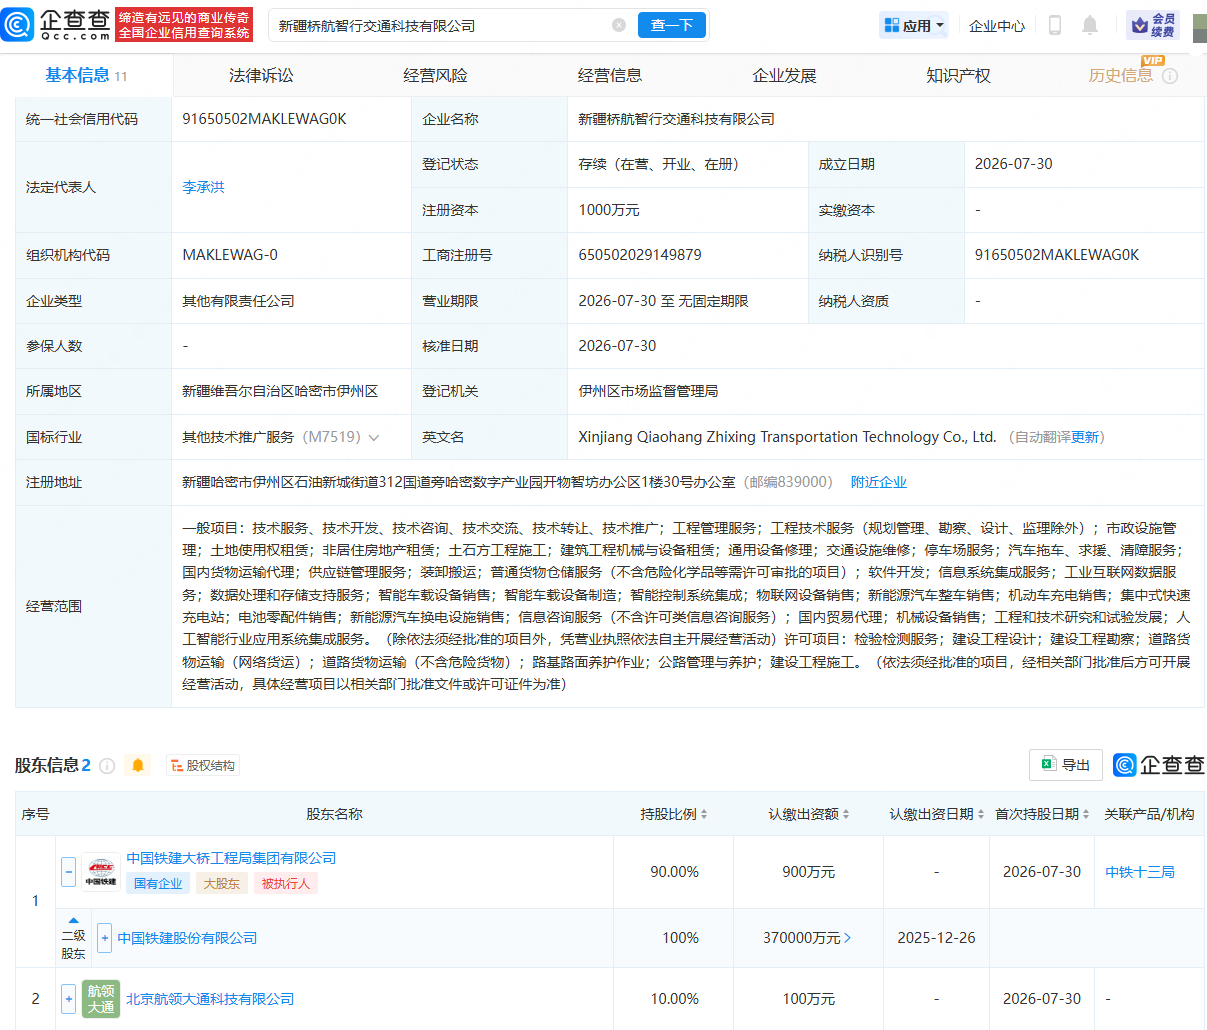The image size is (1207, 1030).
Task: Click the mobile phone icon in header
Action: tap(1054, 26)
